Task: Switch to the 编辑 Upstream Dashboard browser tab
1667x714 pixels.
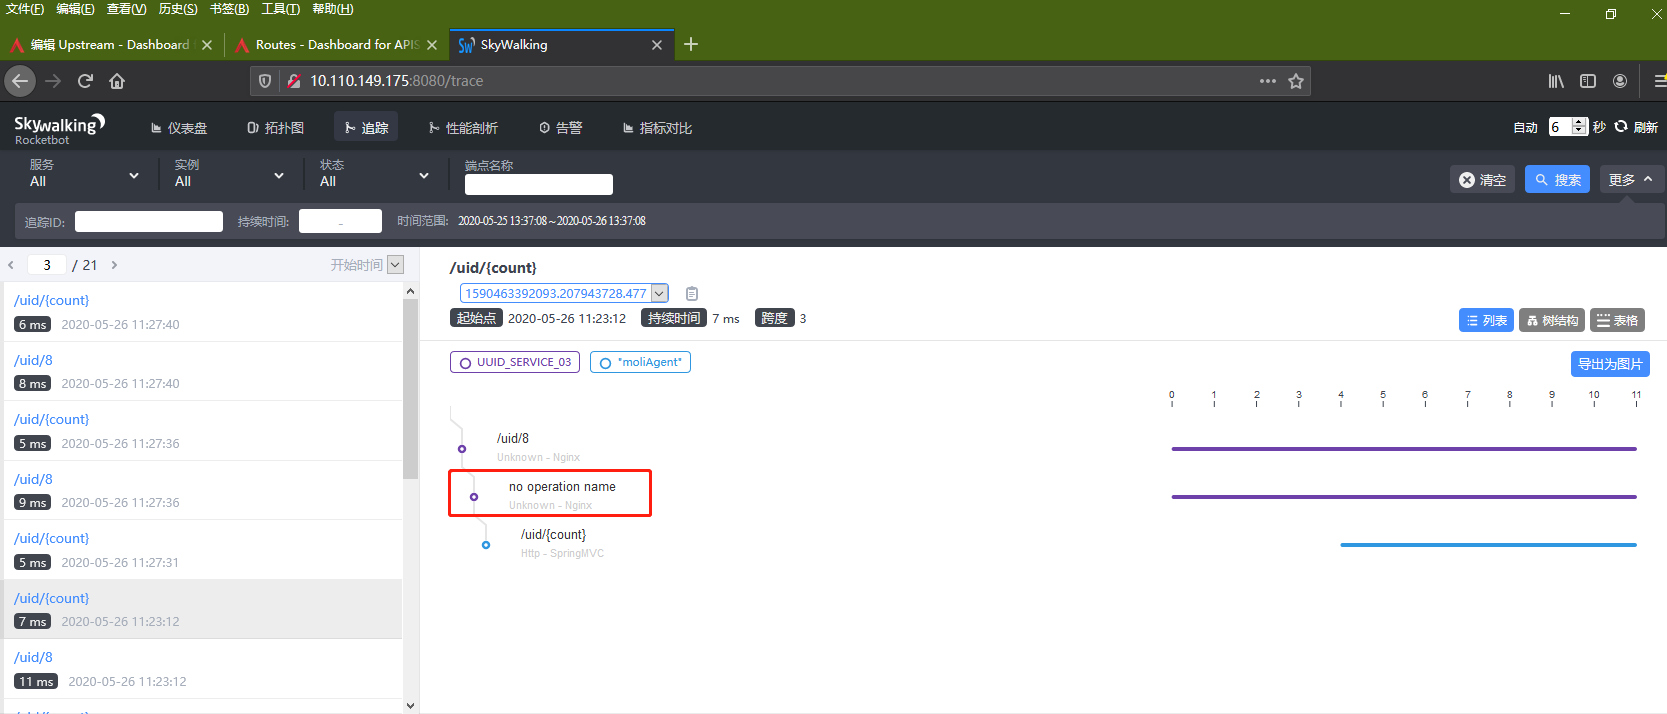Action: pyautogui.click(x=110, y=45)
